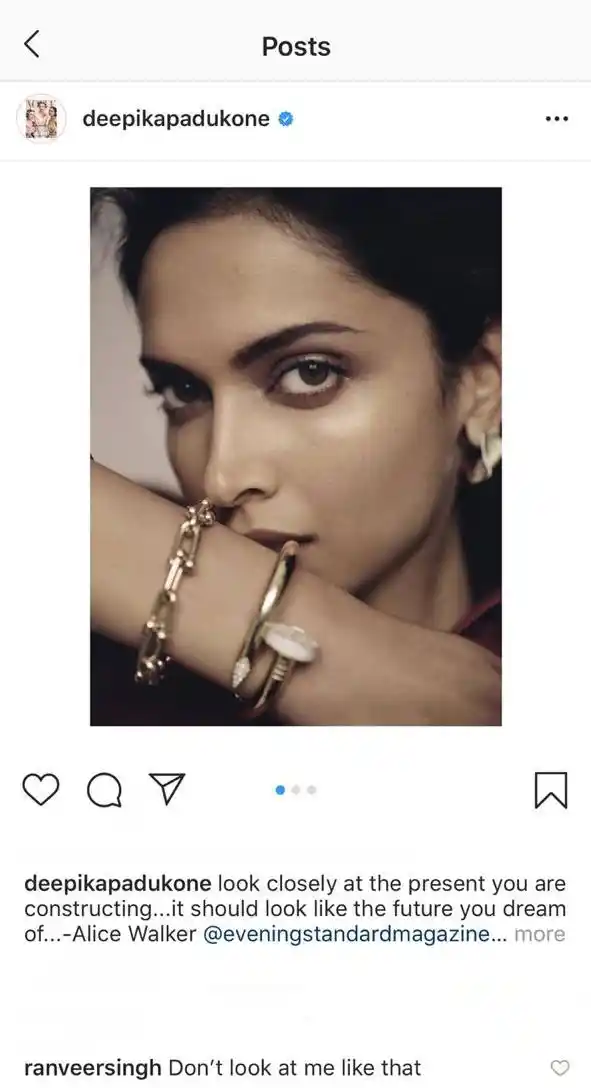Like the post with heart icon

41,790
